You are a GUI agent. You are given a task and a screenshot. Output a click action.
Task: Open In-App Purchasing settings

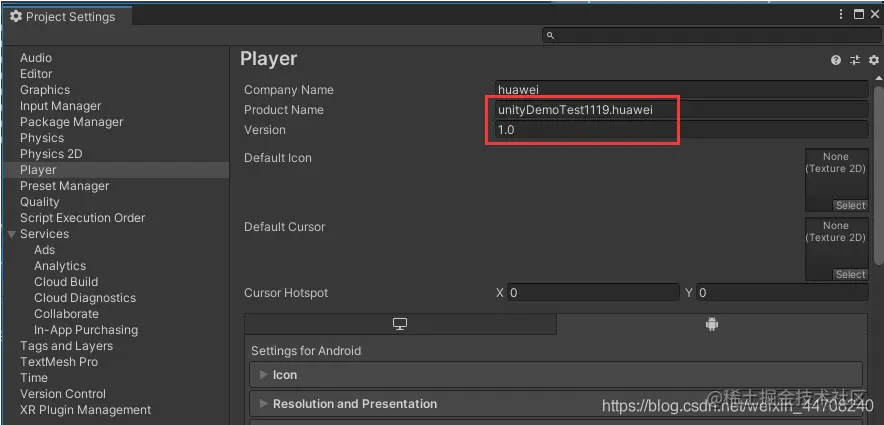[x=86, y=330]
